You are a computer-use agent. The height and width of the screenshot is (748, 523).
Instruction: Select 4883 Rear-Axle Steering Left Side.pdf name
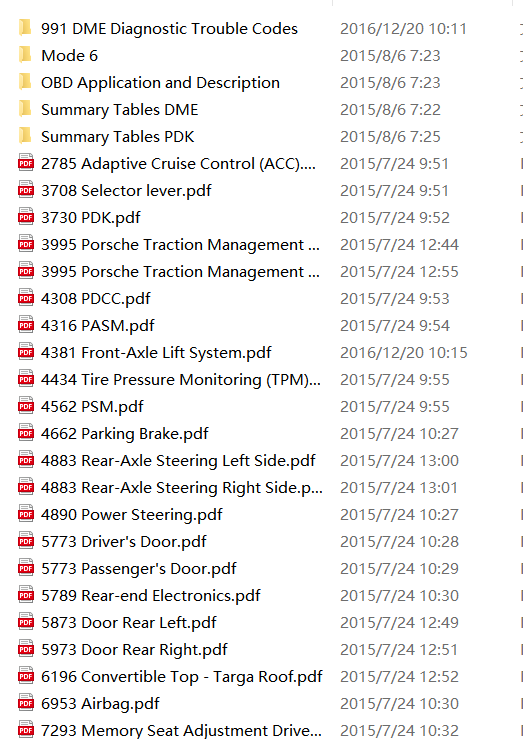(178, 460)
